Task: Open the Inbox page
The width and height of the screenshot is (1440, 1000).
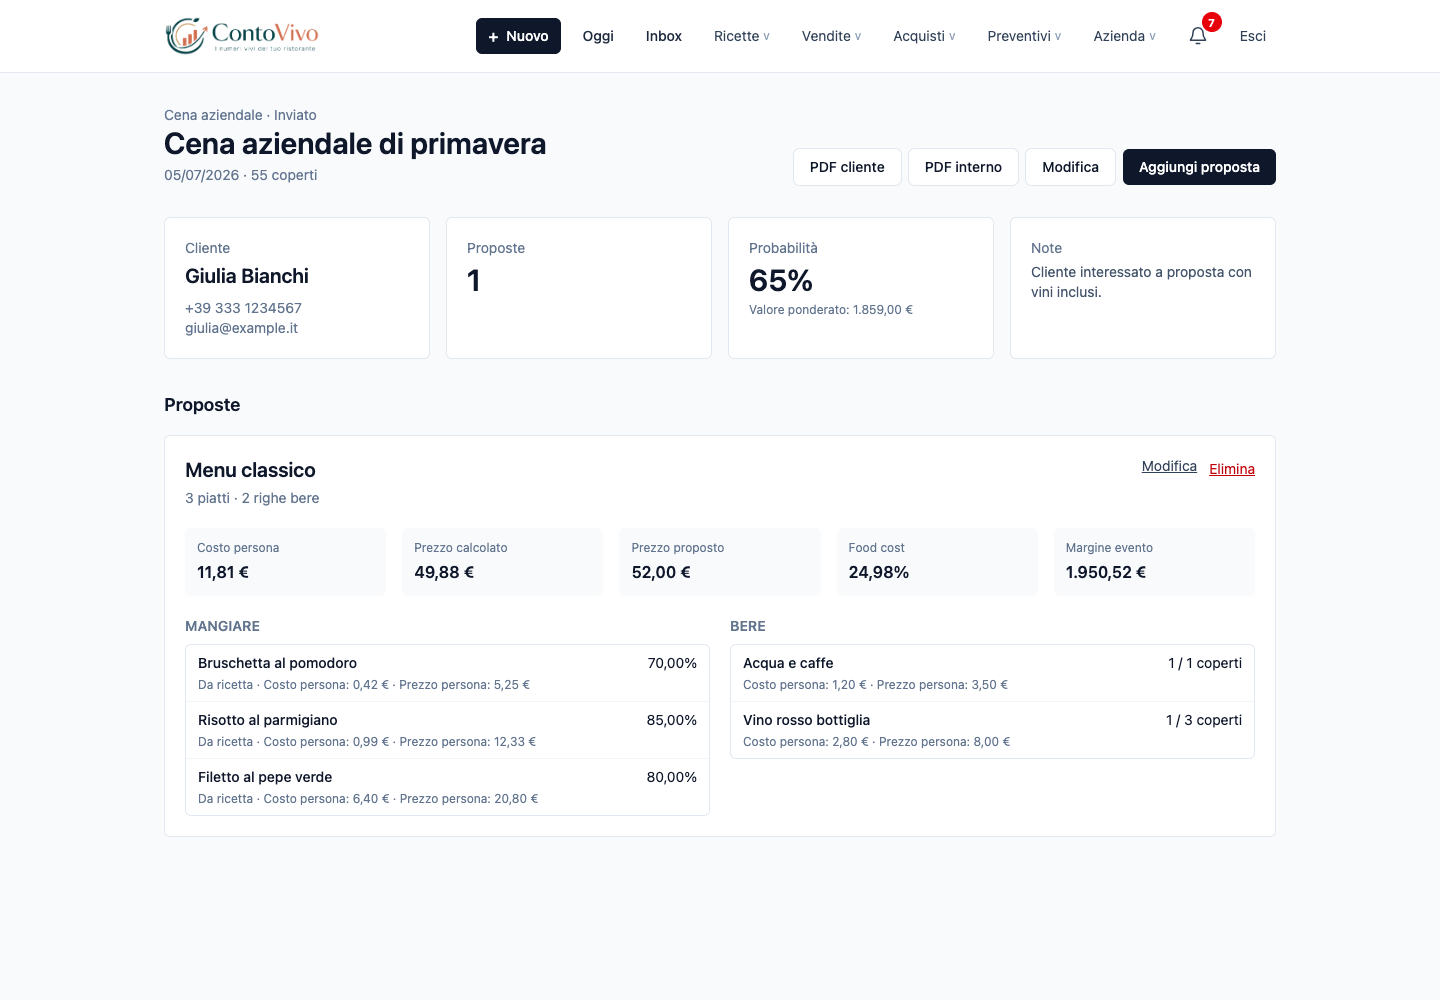Action: [664, 36]
